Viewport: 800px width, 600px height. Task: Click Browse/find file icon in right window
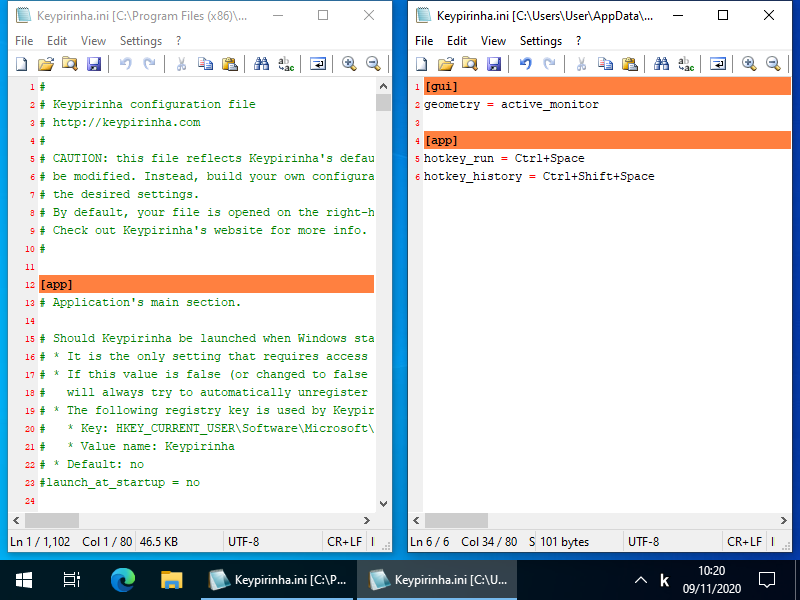tap(470, 64)
